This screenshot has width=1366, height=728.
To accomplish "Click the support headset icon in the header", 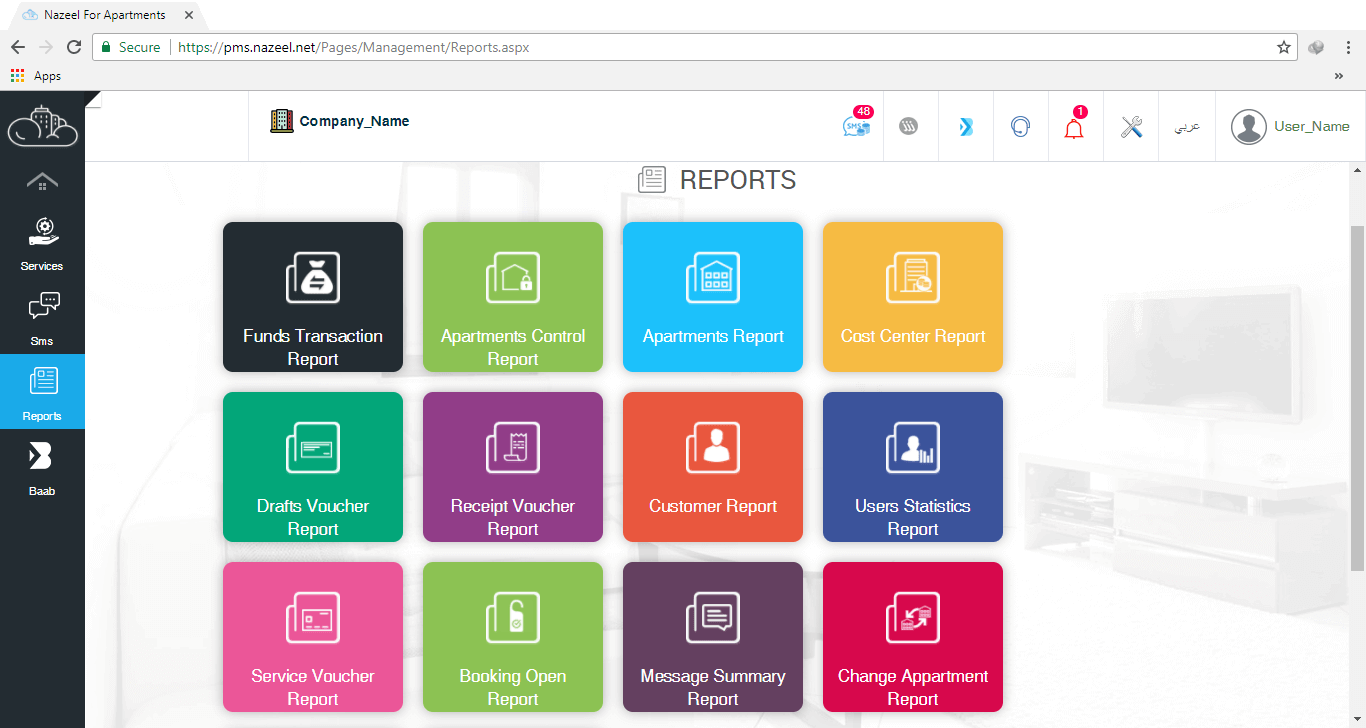I will [1020, 126].
